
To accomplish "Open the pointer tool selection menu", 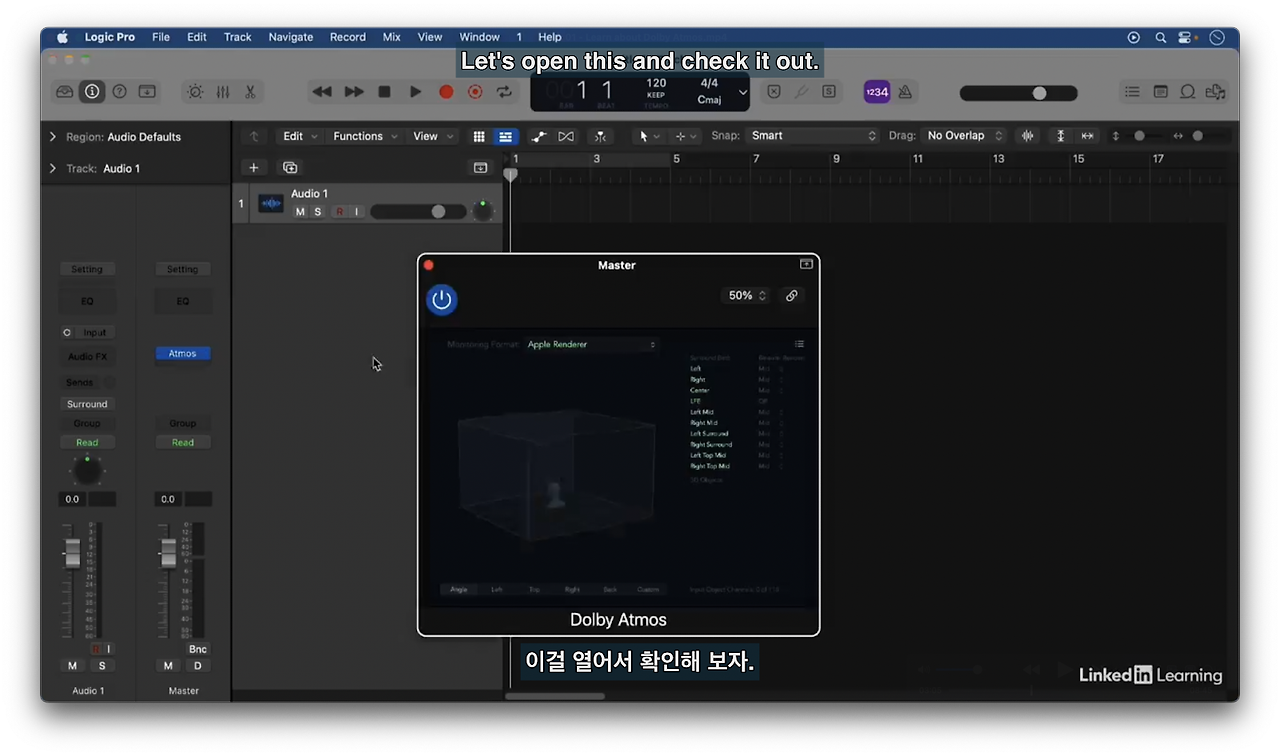I will click(x=649, y=136).
